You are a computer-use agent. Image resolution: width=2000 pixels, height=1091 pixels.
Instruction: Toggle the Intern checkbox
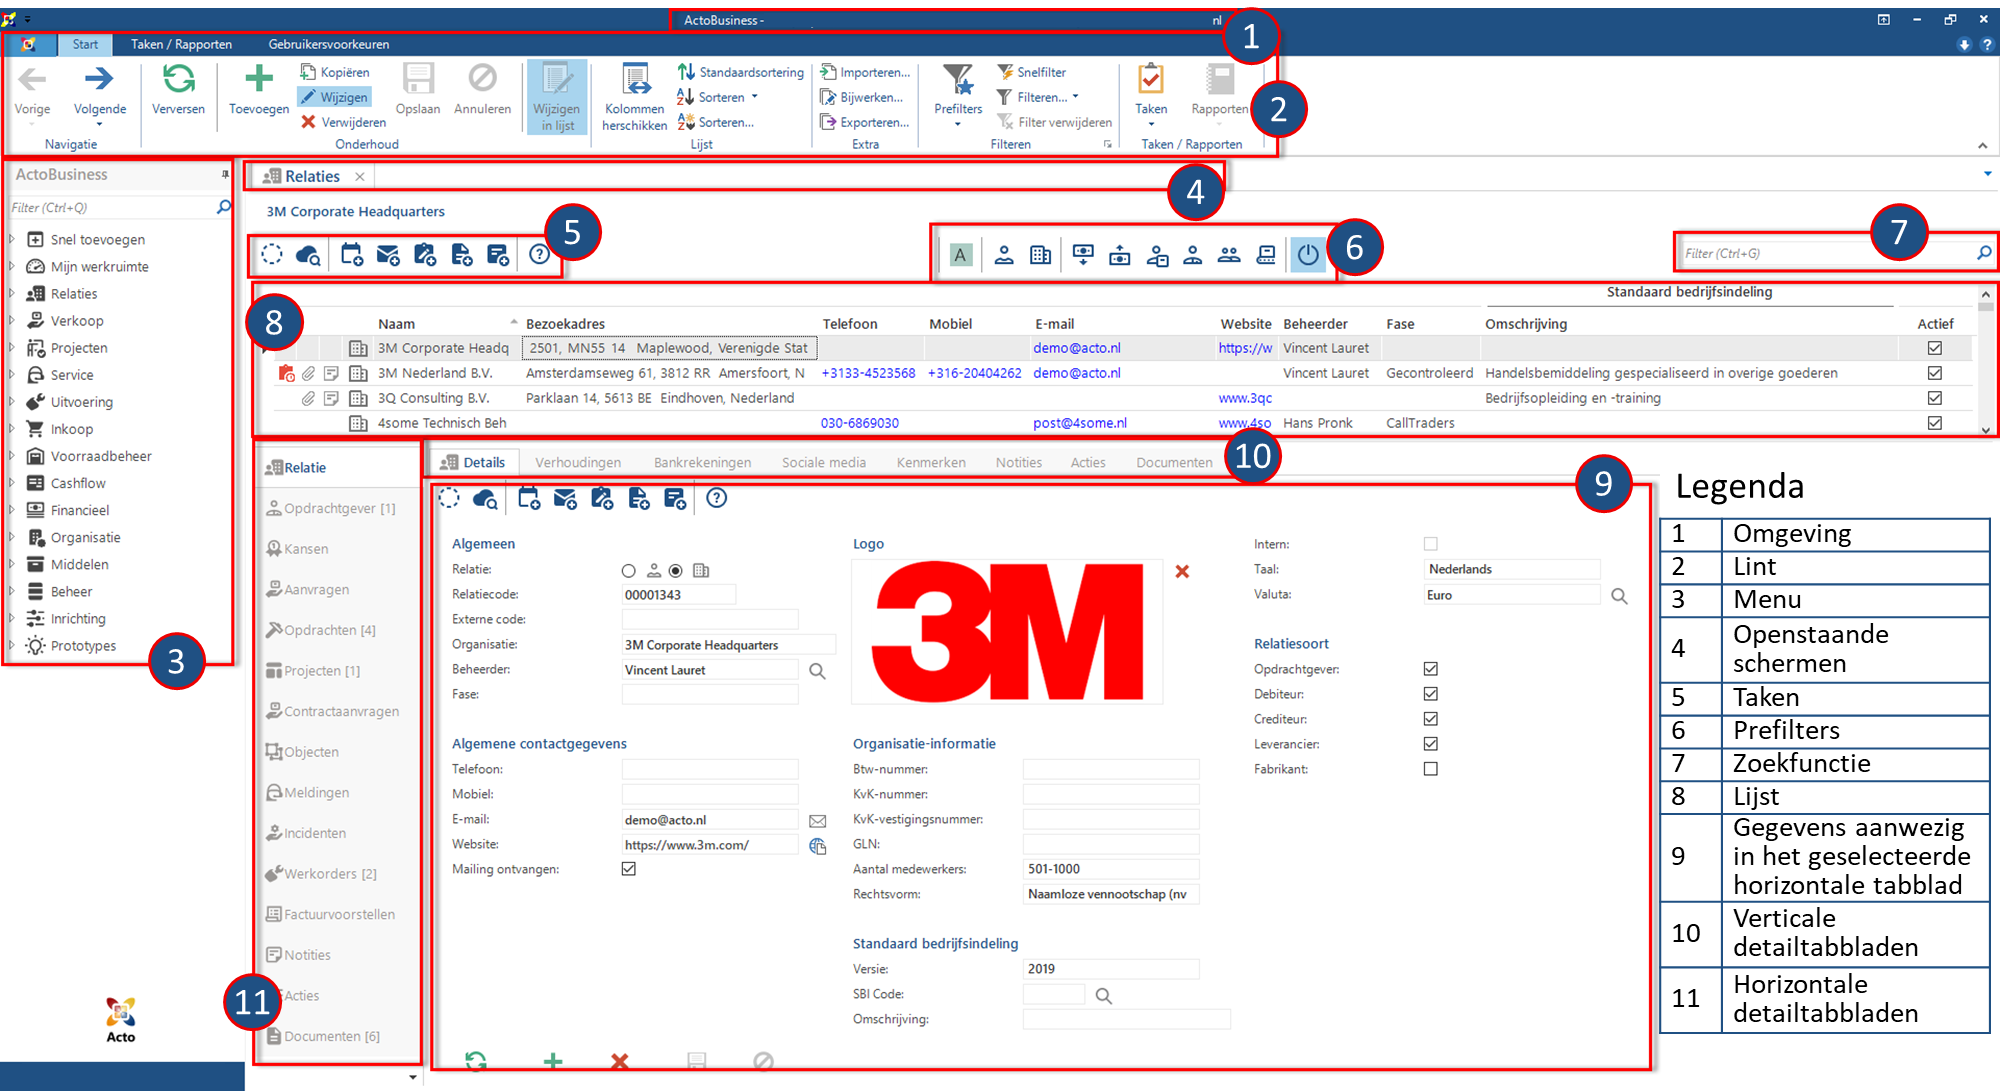(x=1431, y=544)
